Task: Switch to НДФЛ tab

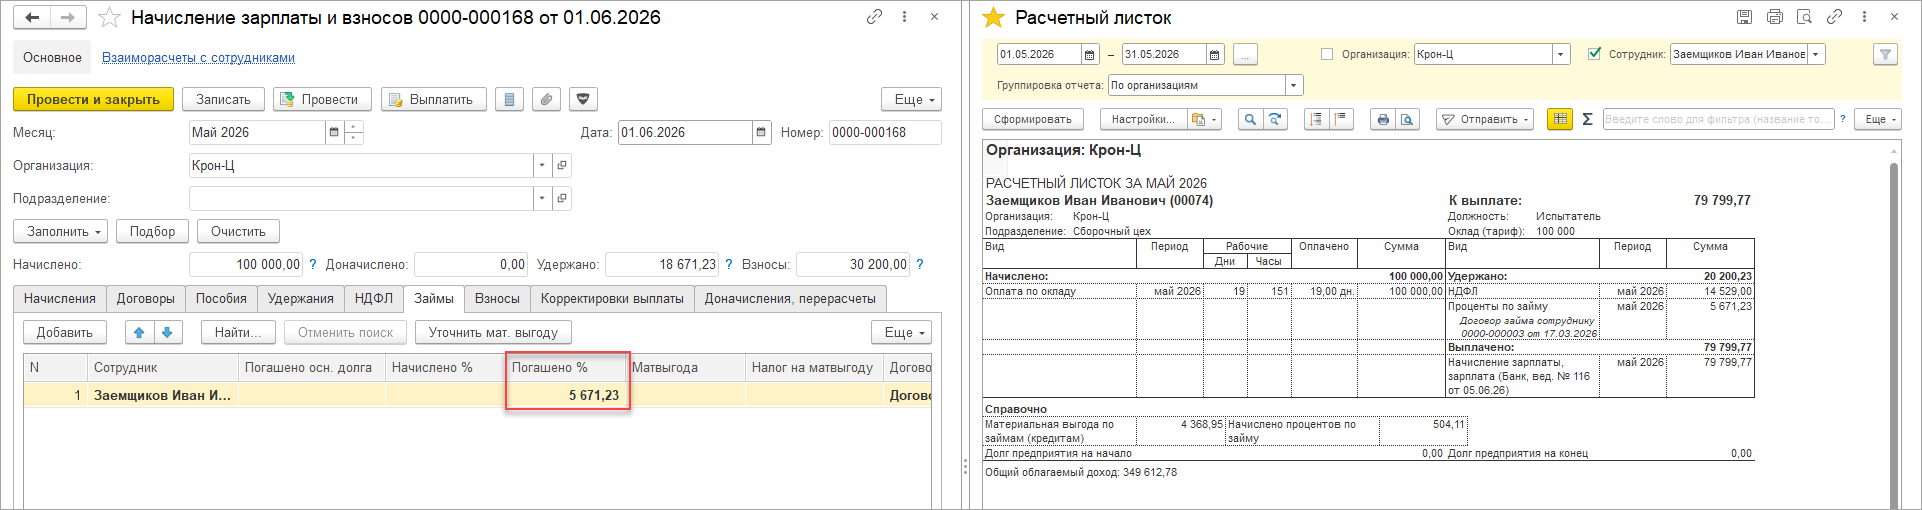Action: (x=374, y=298)
